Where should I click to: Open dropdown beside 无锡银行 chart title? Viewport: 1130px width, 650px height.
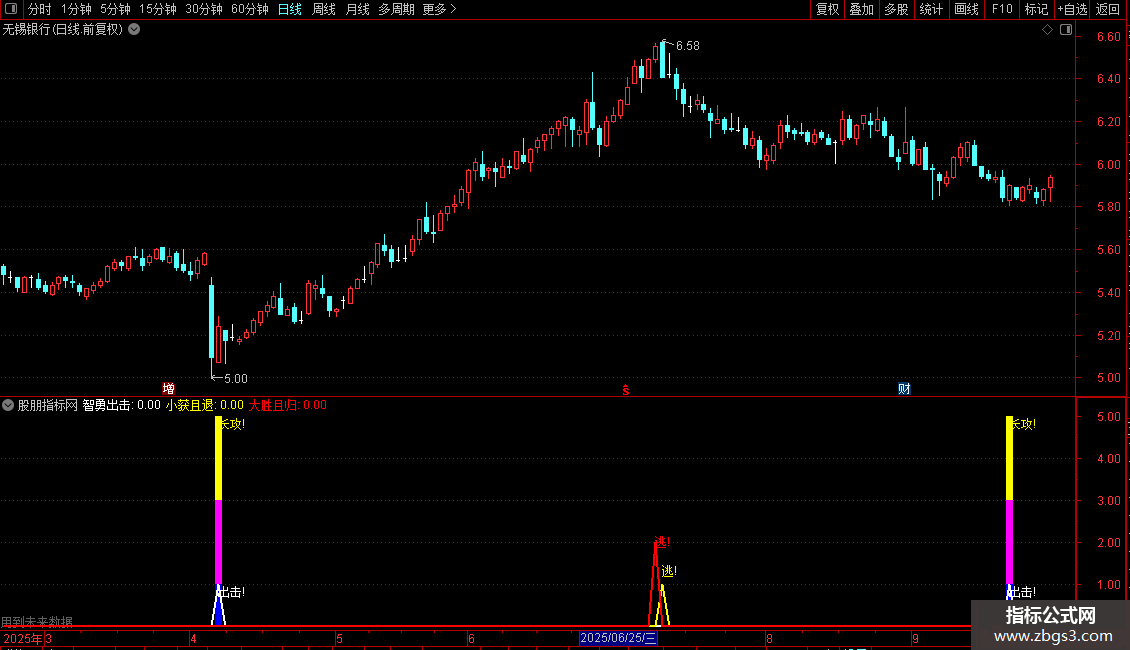(134, 30)
